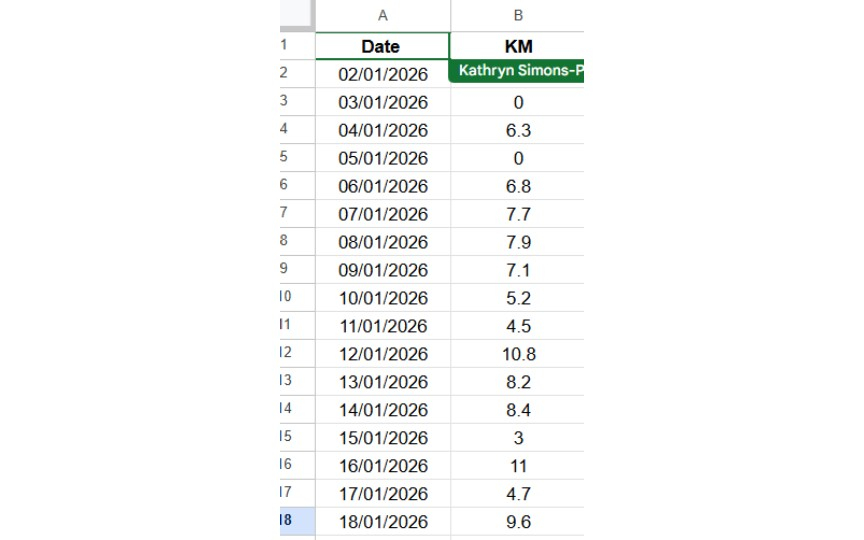Select row 2 header
864x540 pixels.
click(297, 73)
